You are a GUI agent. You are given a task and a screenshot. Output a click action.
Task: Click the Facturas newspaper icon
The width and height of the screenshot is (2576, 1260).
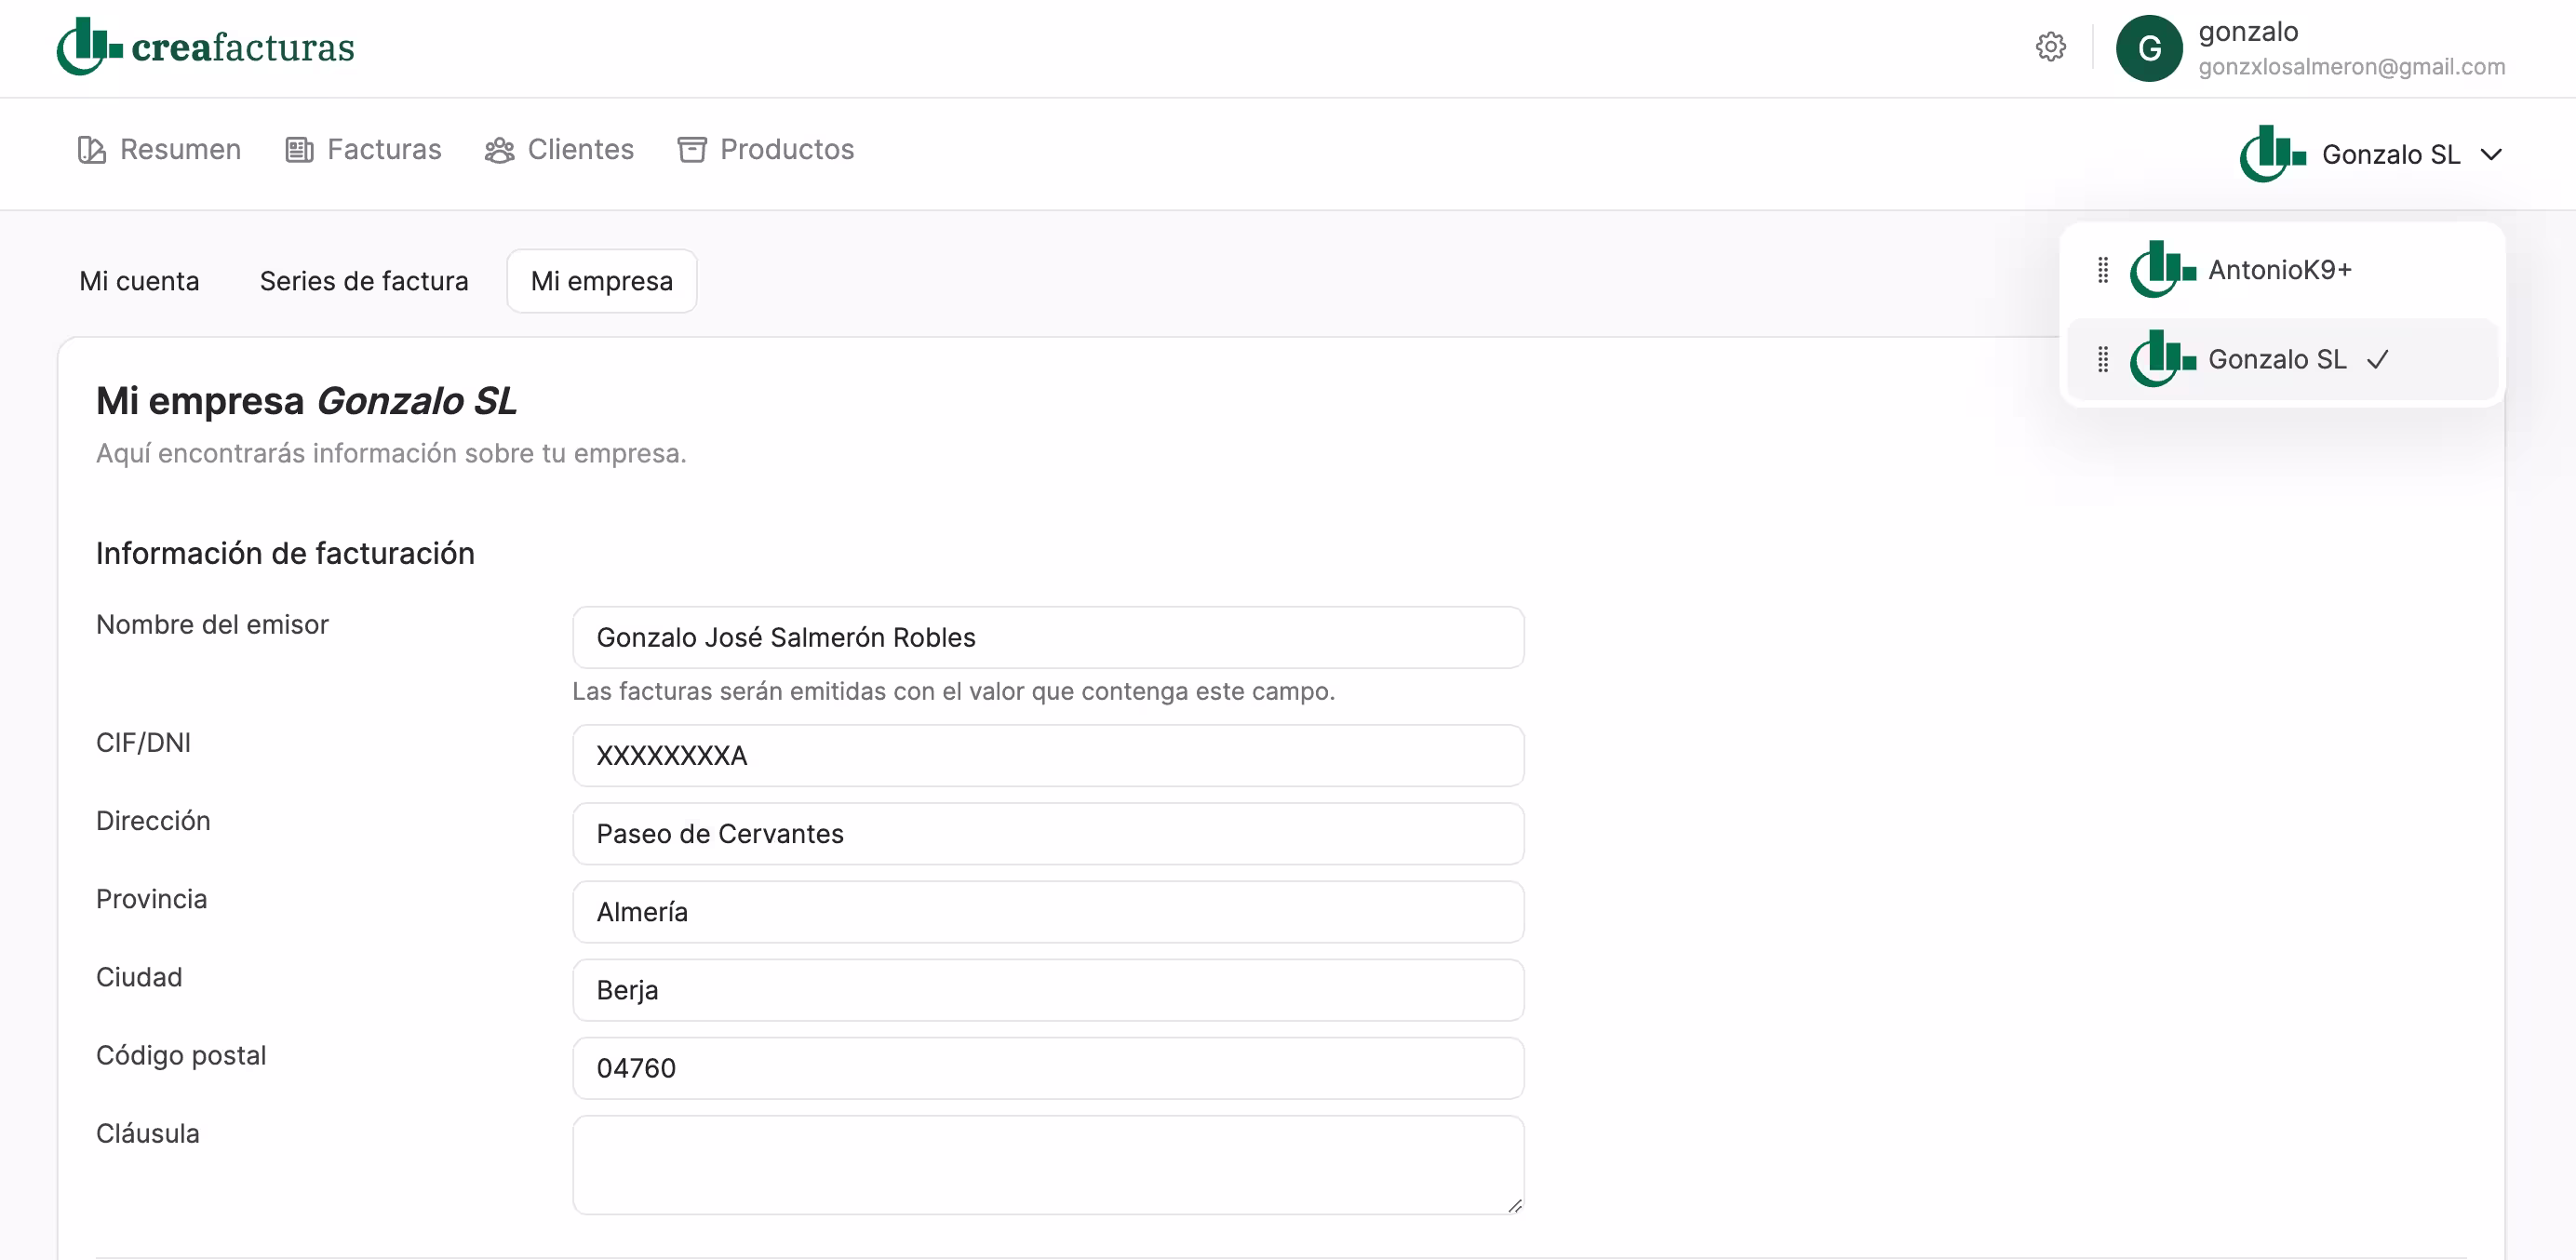point(299,150)
